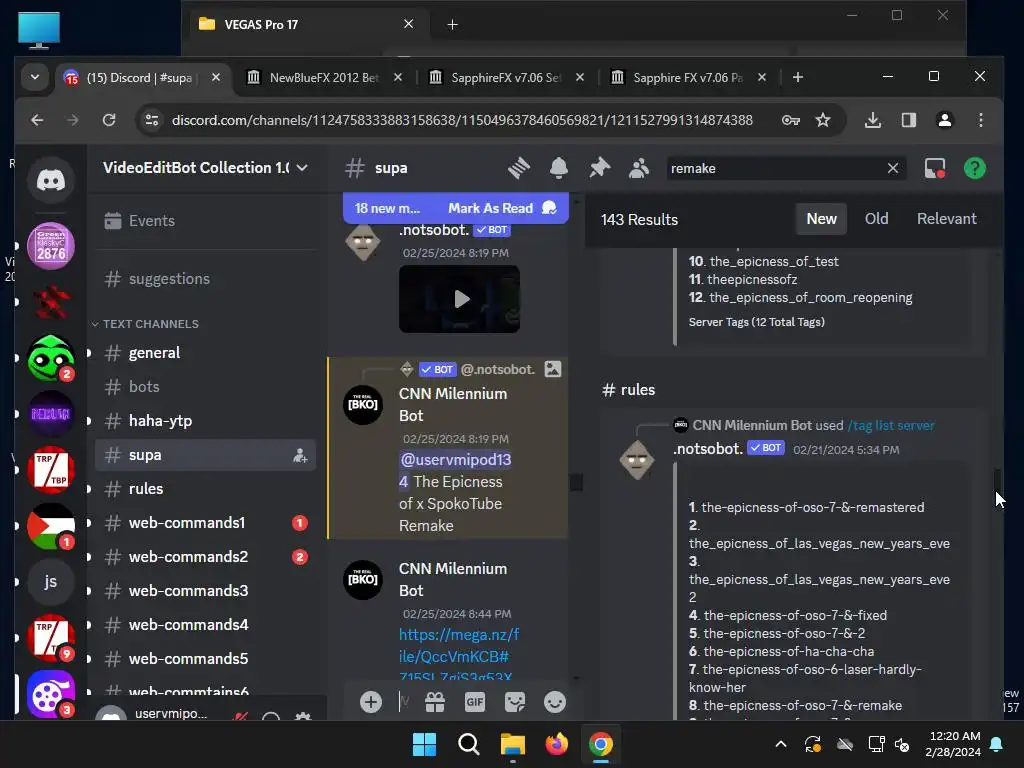Image resolution: width=1024 pixels, height=768 pixels.
Task: Sort search results by Old
Action: (876, 219)
